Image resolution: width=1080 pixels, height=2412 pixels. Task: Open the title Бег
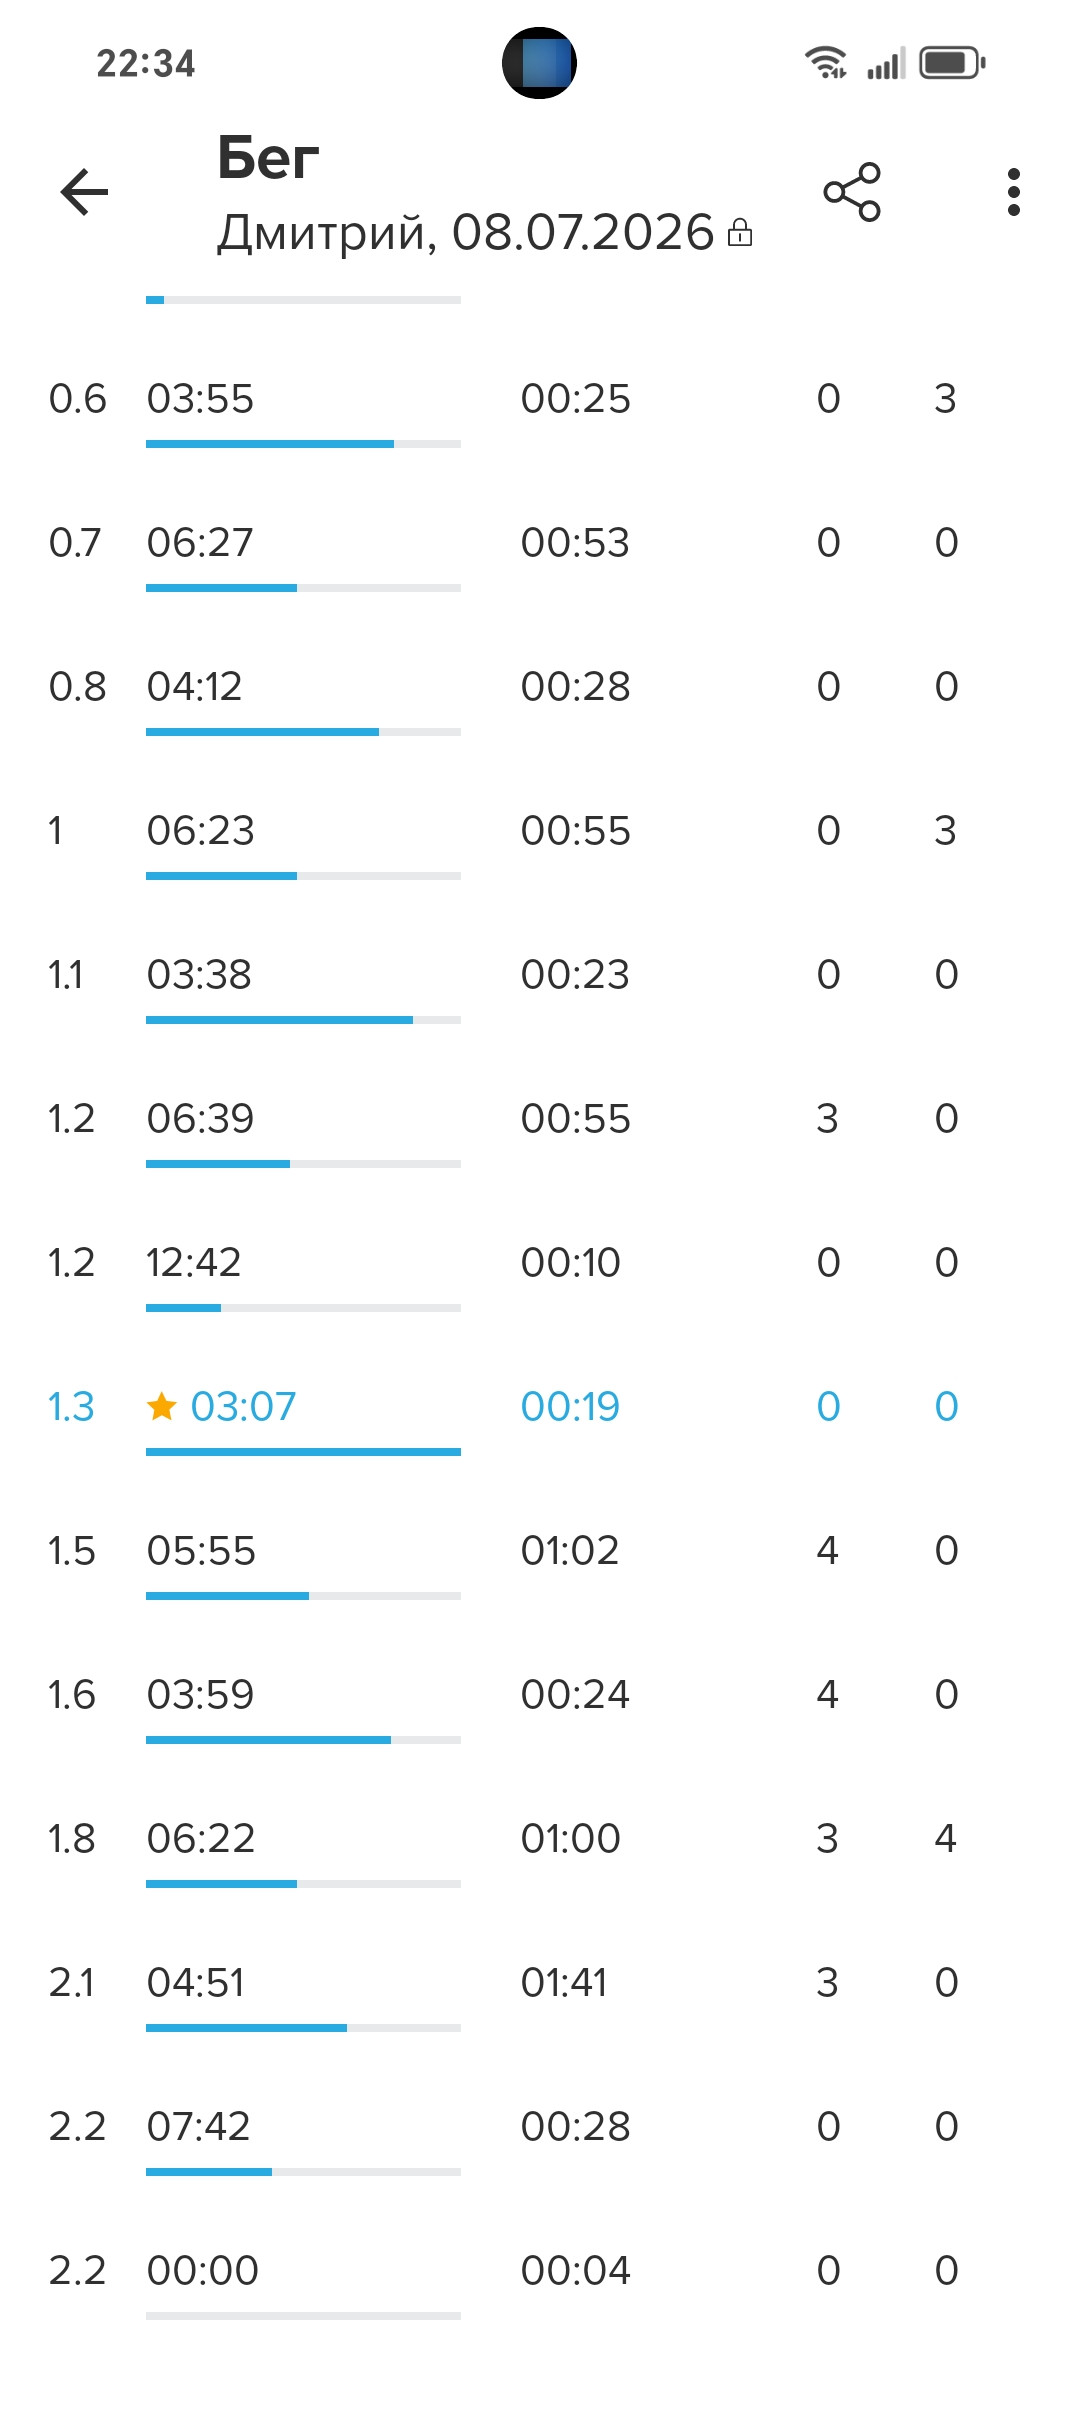(268, 158)
